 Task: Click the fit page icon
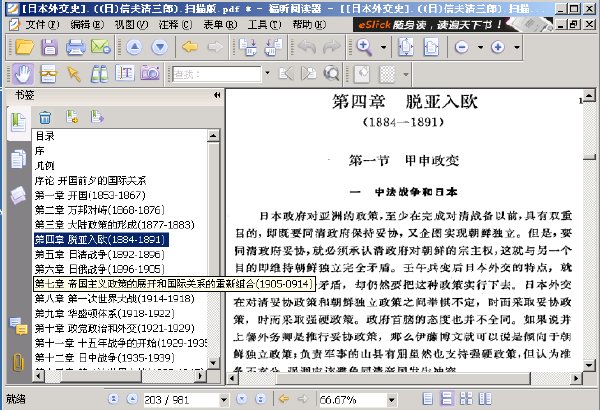406,47
